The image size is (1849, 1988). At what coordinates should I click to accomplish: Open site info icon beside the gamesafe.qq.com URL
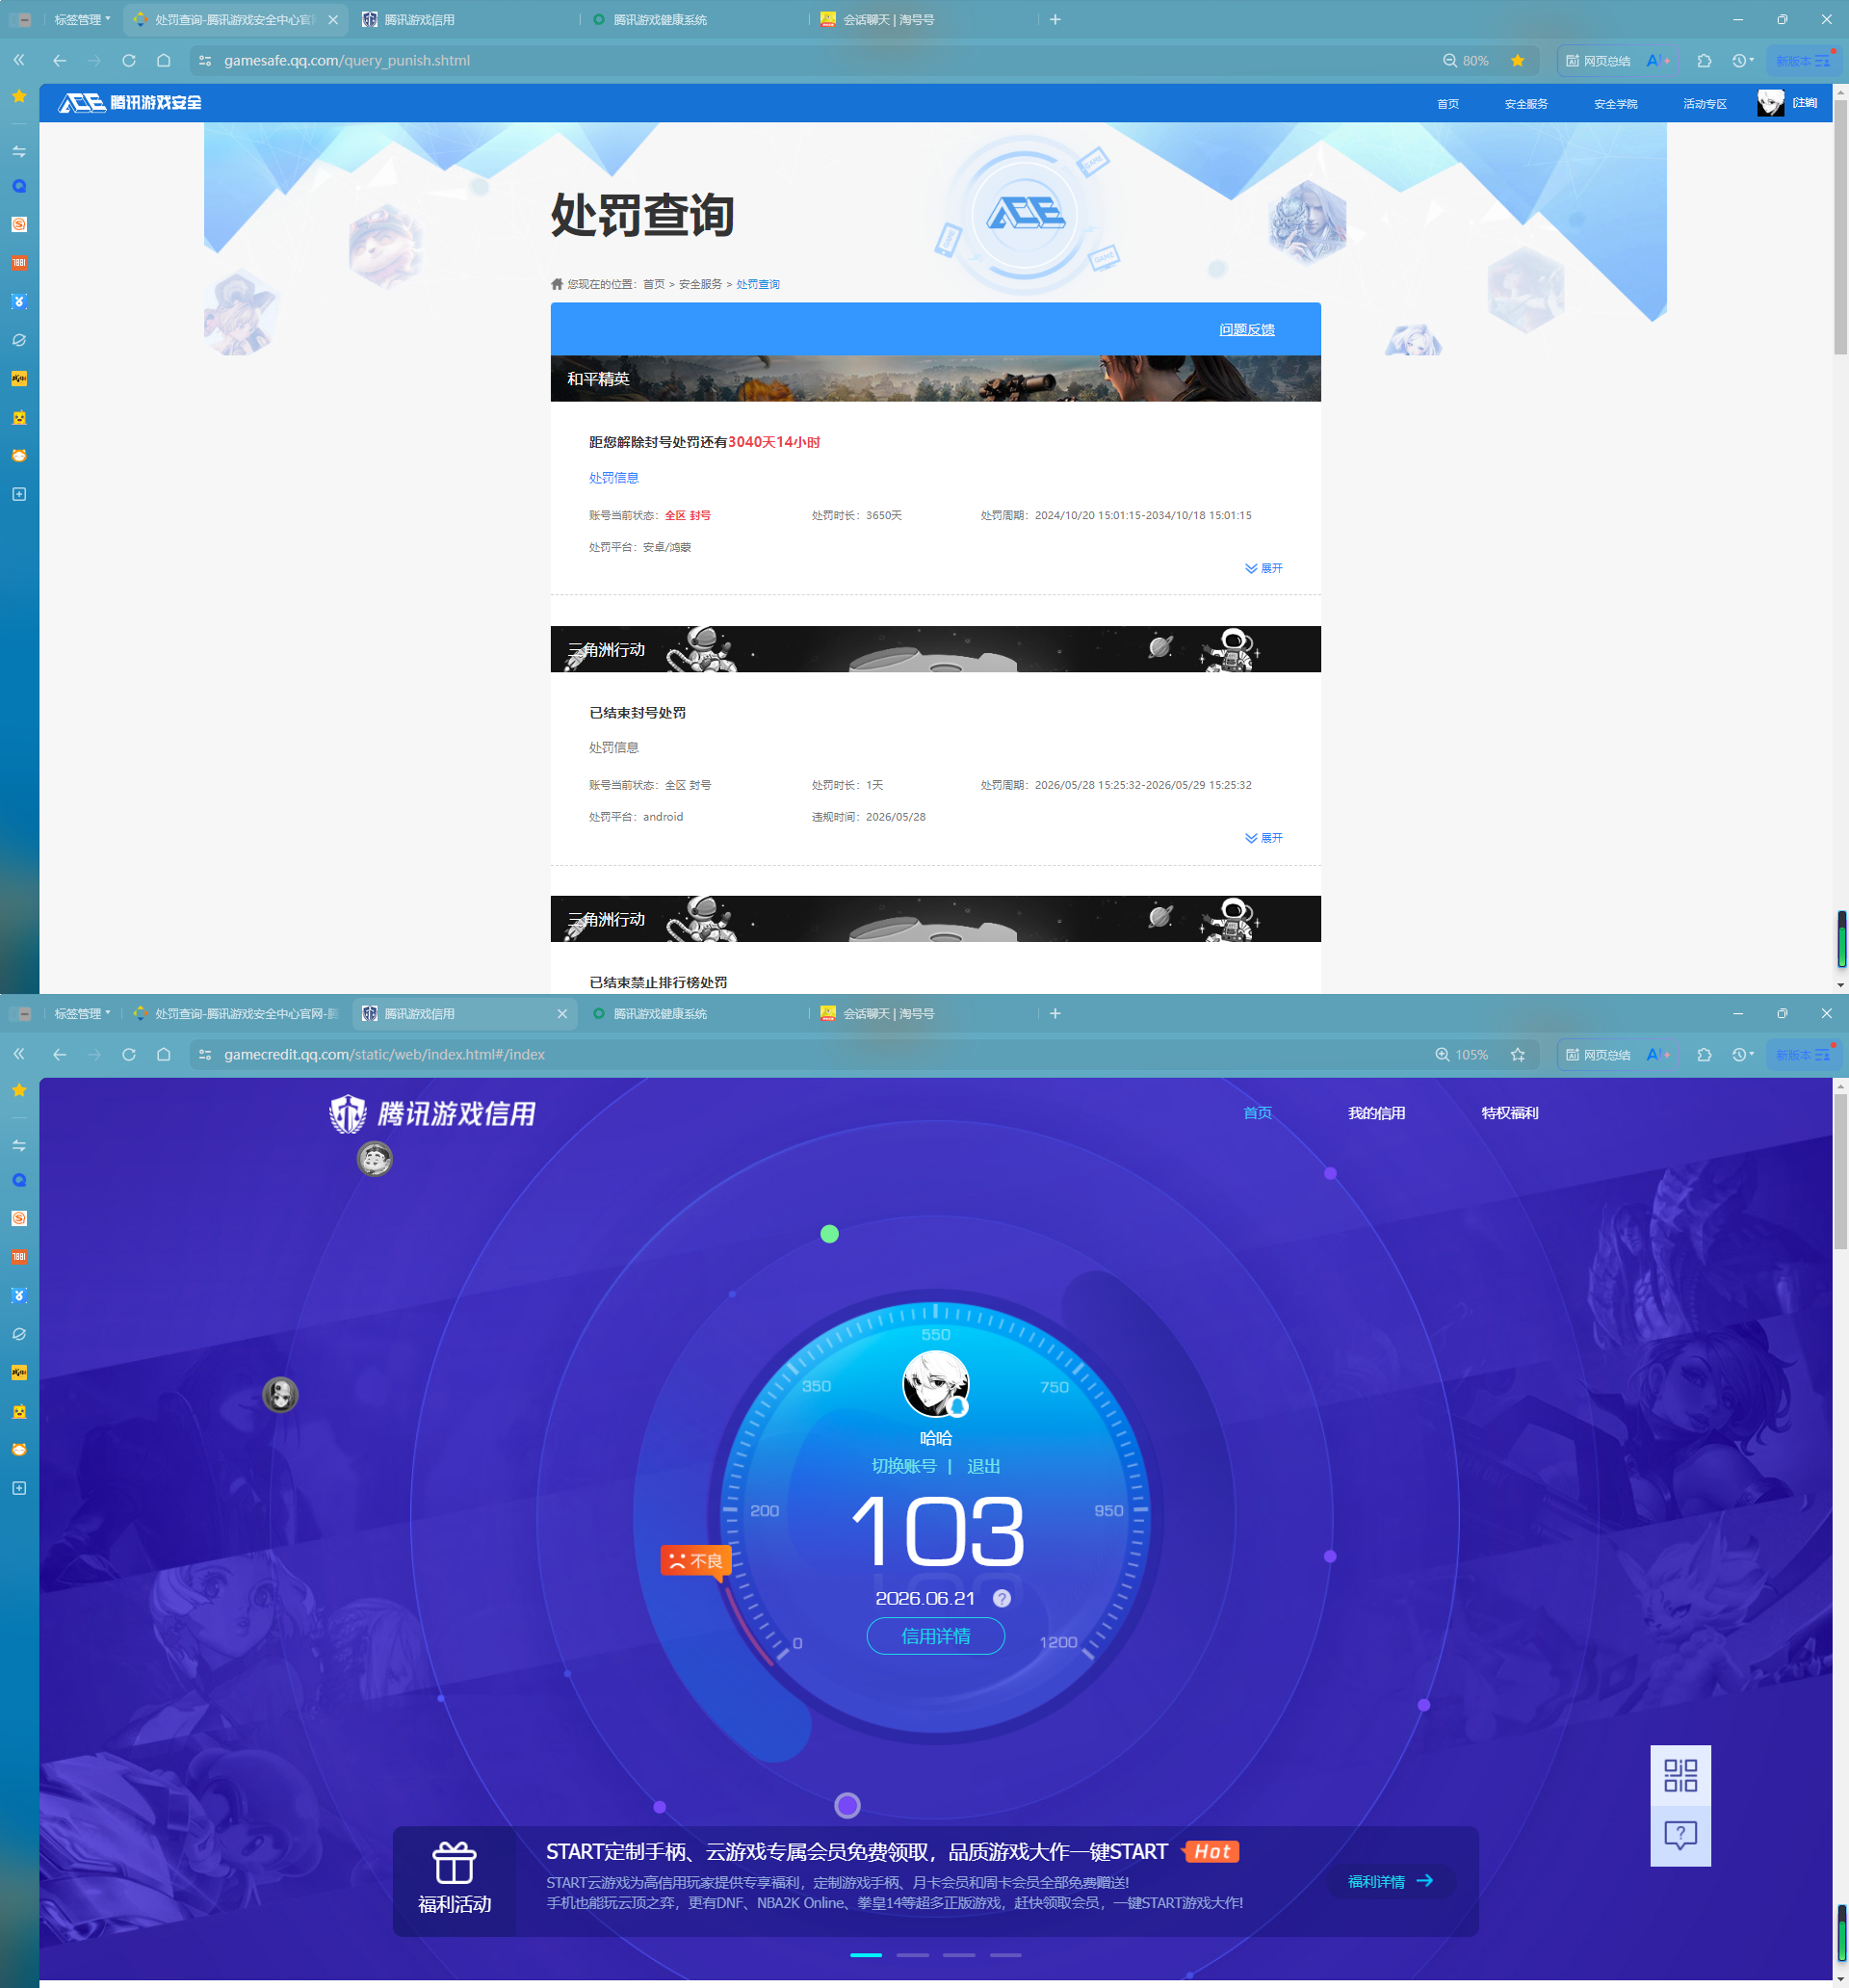coord(205,60)
